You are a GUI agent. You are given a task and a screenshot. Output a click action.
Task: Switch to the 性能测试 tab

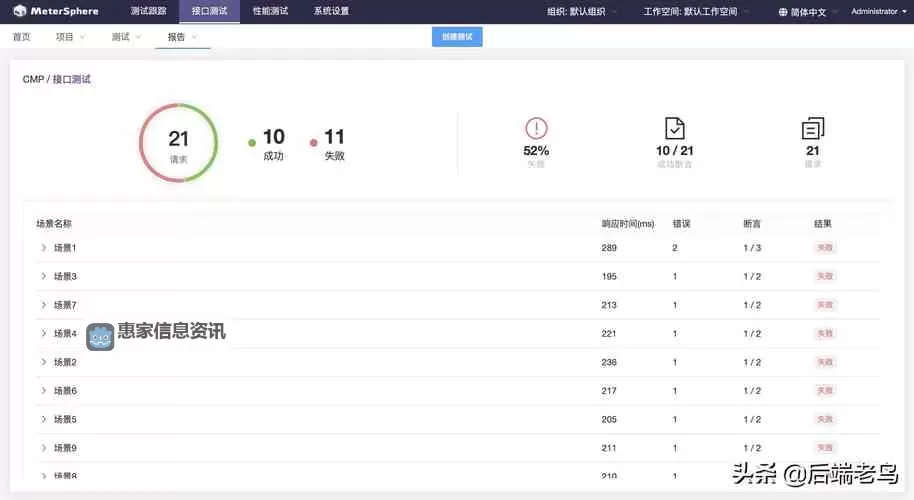[x=270, y=12]
